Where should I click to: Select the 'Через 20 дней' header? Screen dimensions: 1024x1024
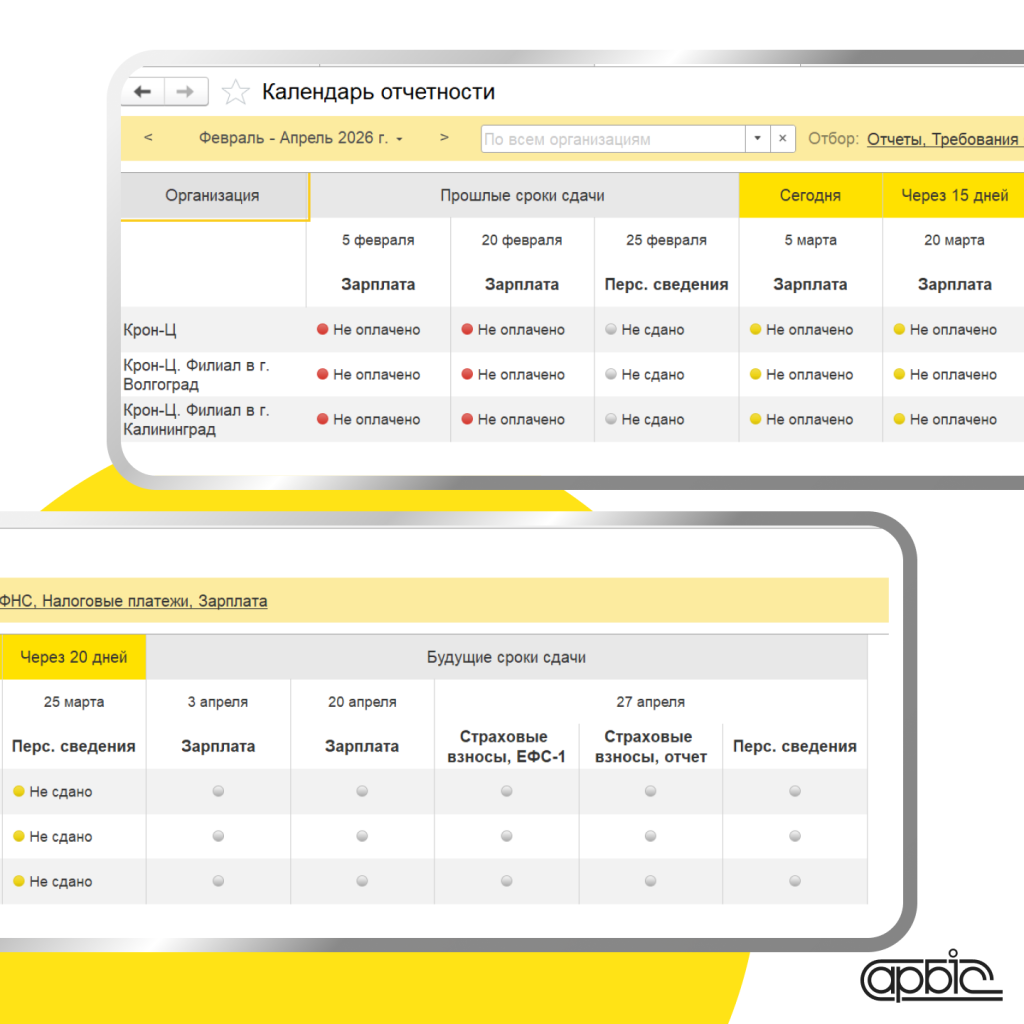73,657
